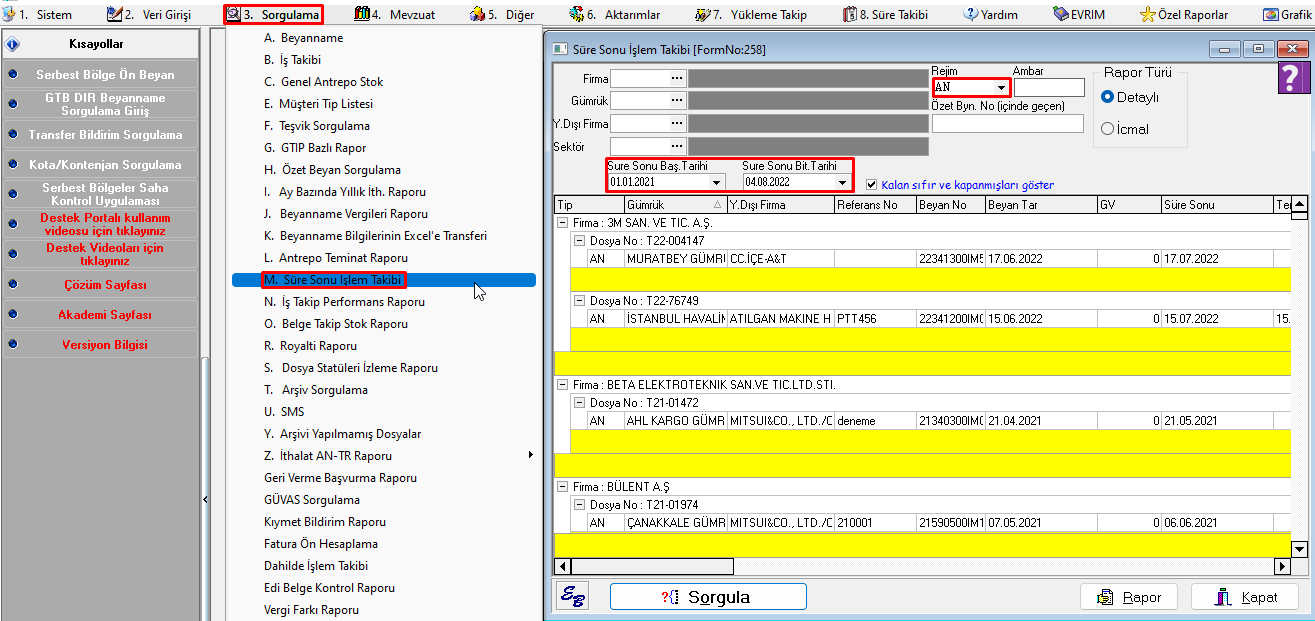Click the Sektör lookup ellipsis button
This screenshot has width=1315, height=621.
[677, 147]
